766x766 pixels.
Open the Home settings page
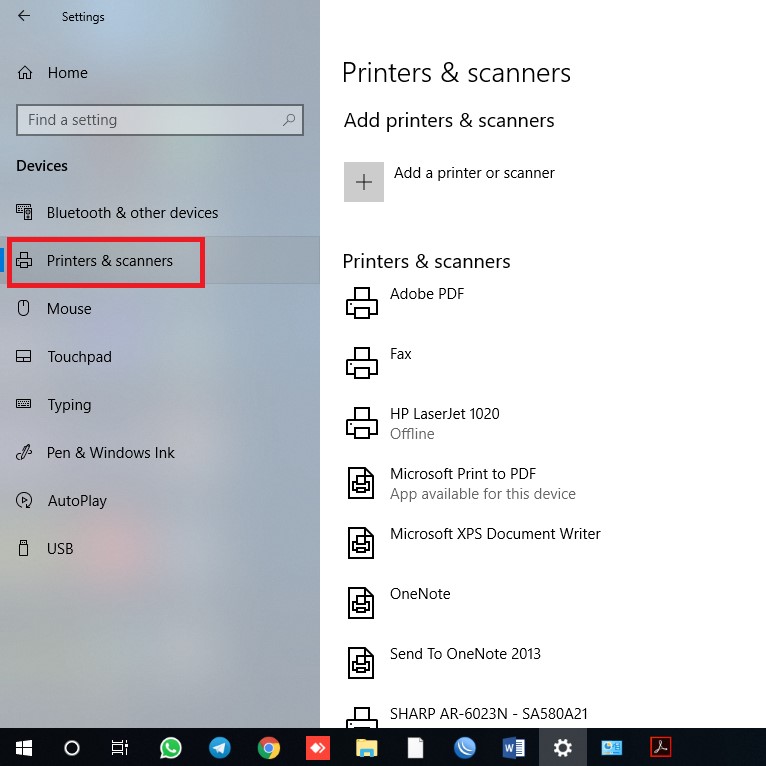pos(67,73)
